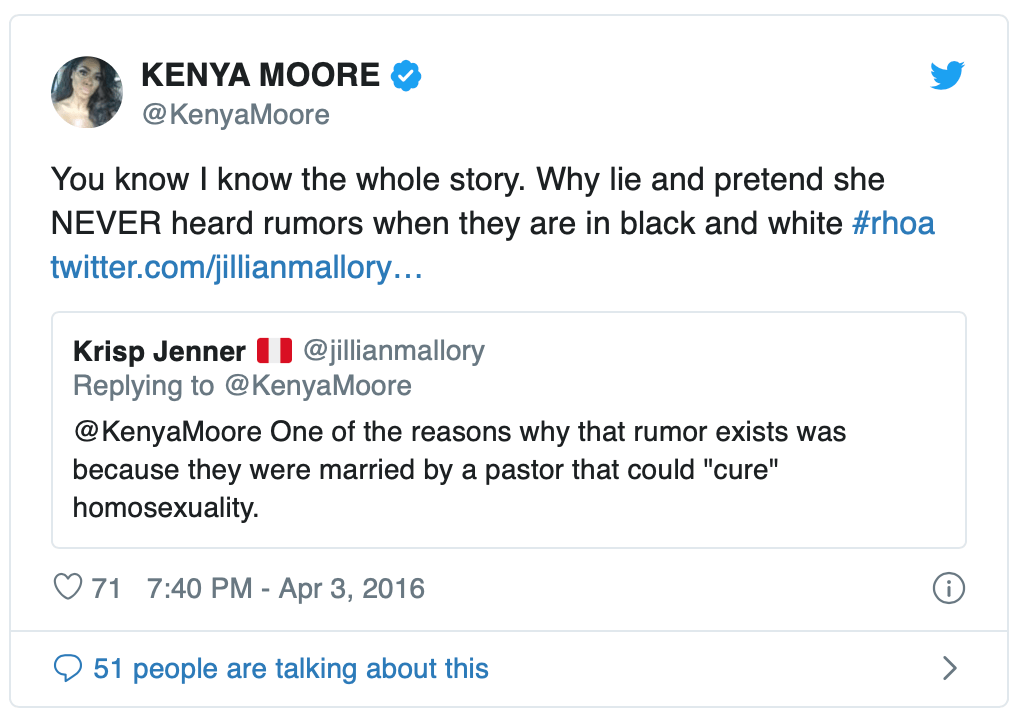Click the KENYA MOORE display name
This screenshot has width=1018, height=722.
(261, 75)
